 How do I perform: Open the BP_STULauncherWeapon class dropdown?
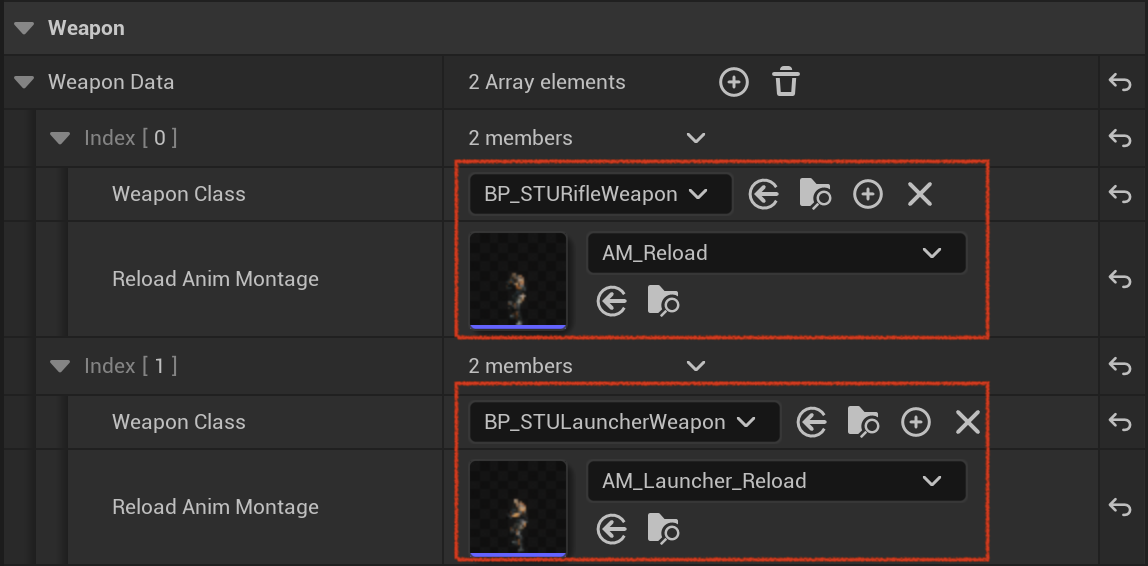(625, 422)
